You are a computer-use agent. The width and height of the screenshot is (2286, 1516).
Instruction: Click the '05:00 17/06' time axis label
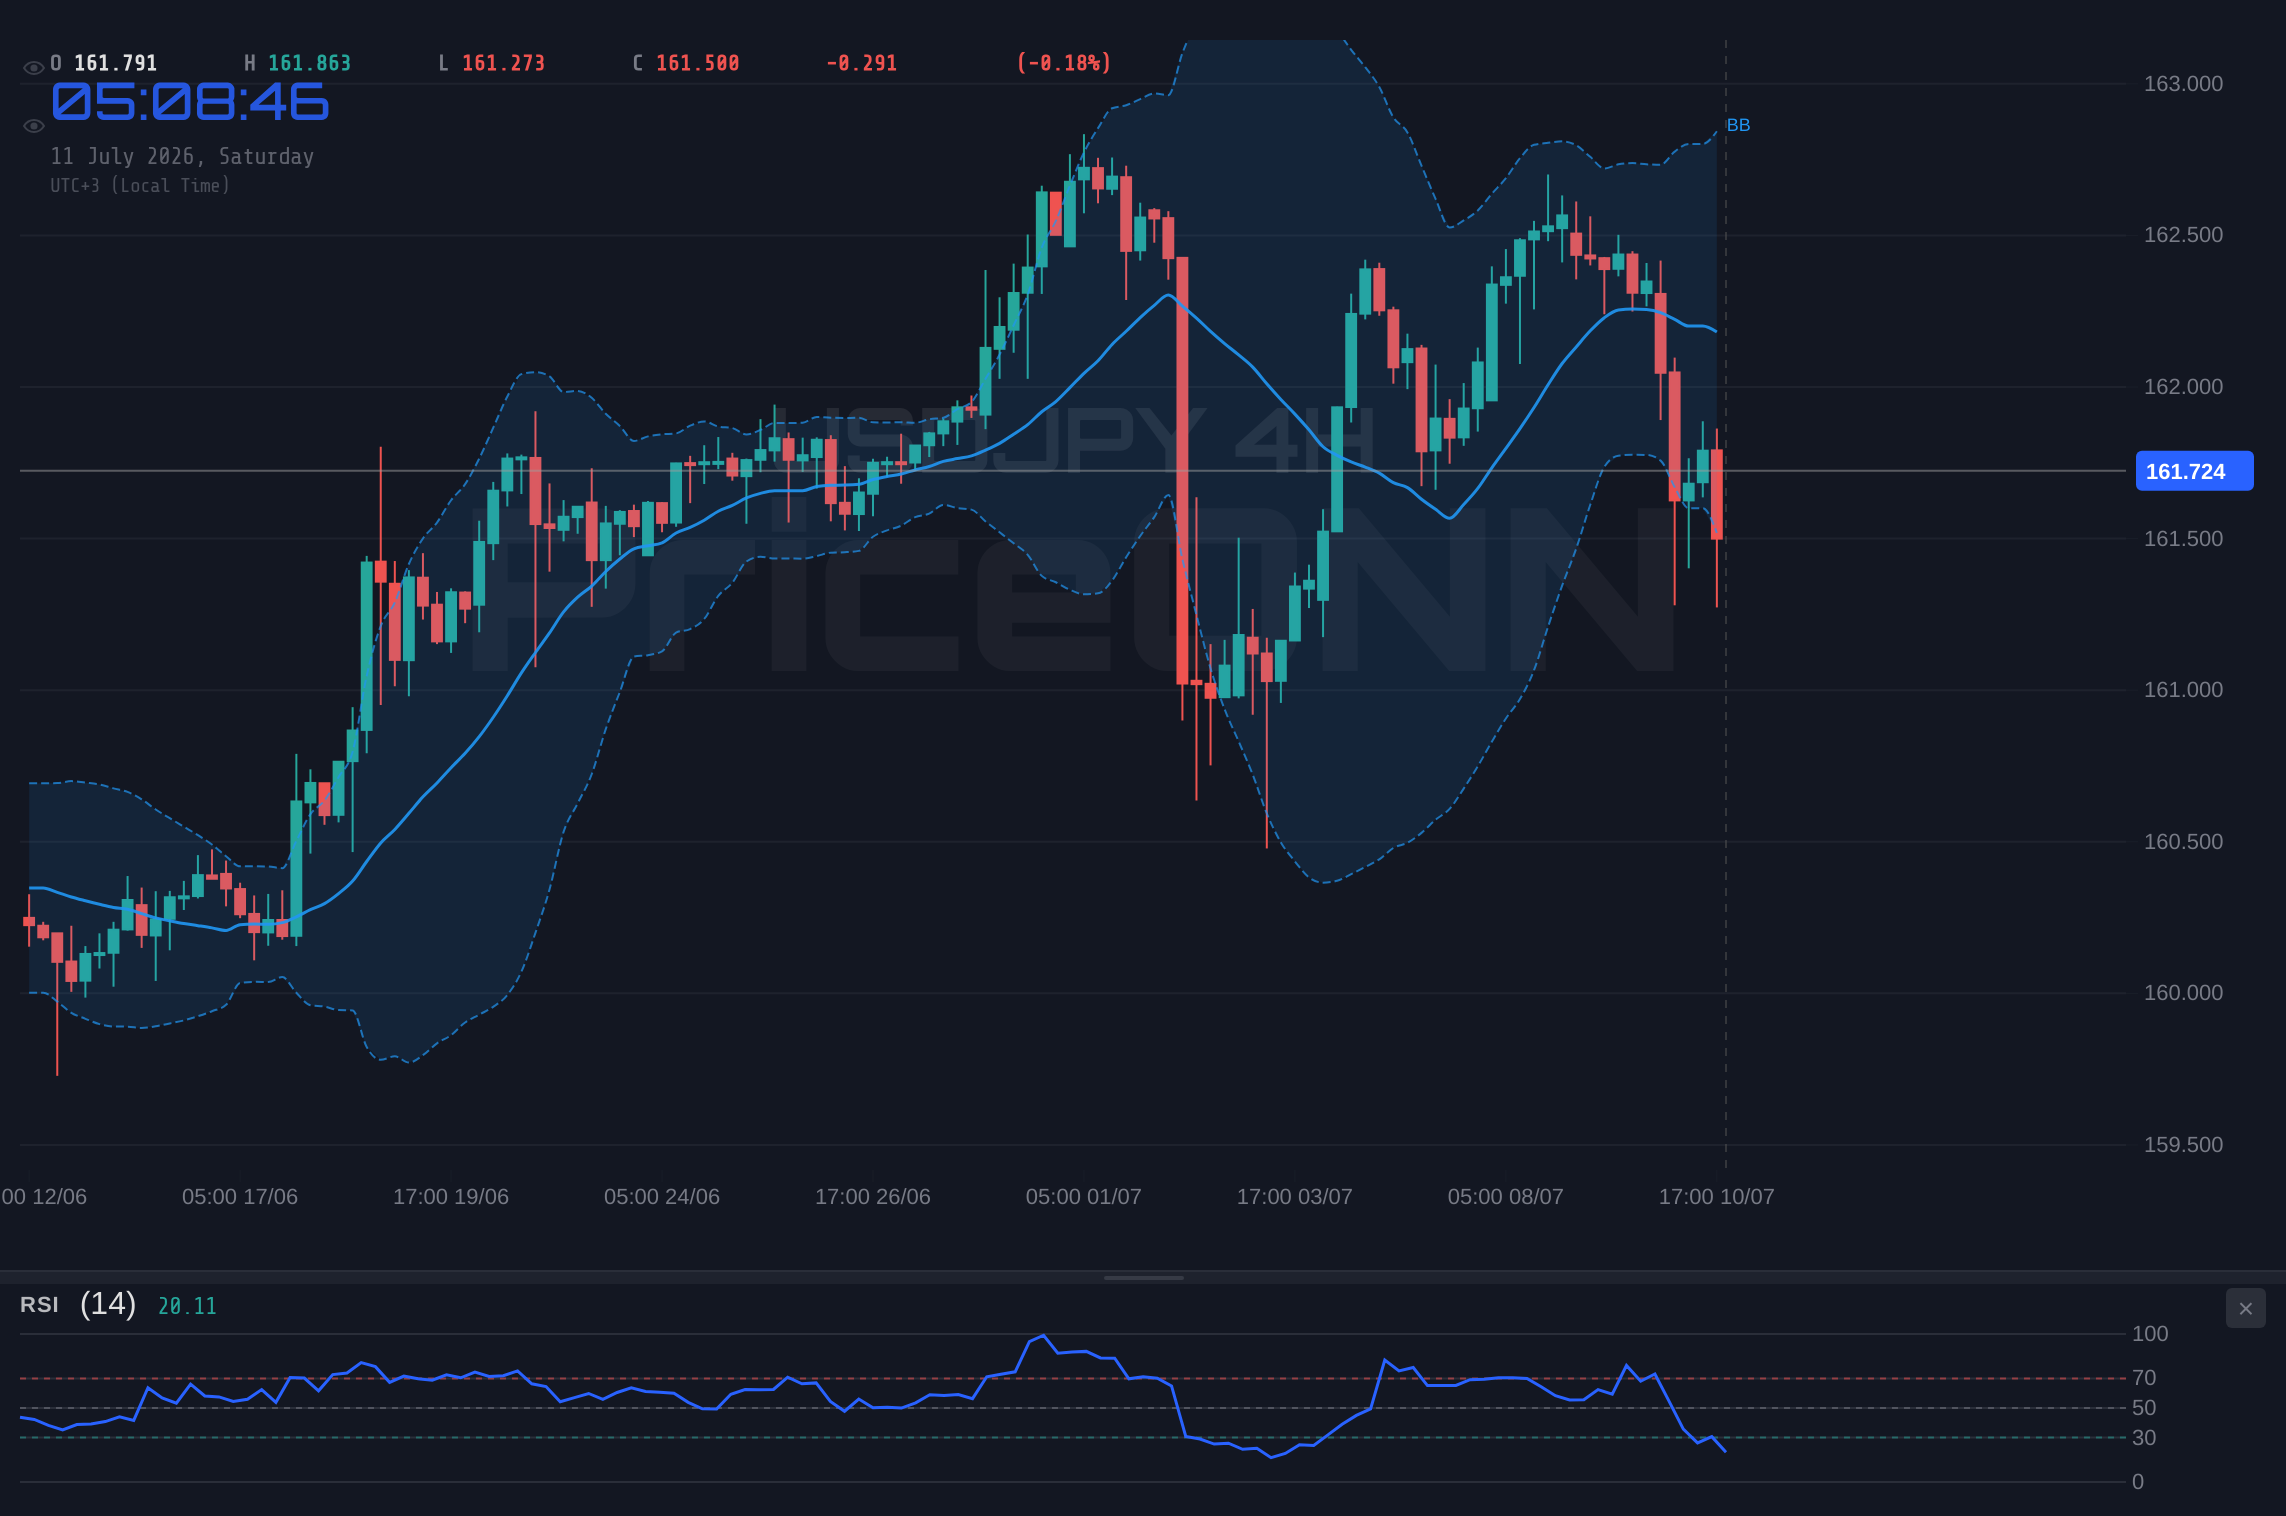click(x=240, y=1197)
